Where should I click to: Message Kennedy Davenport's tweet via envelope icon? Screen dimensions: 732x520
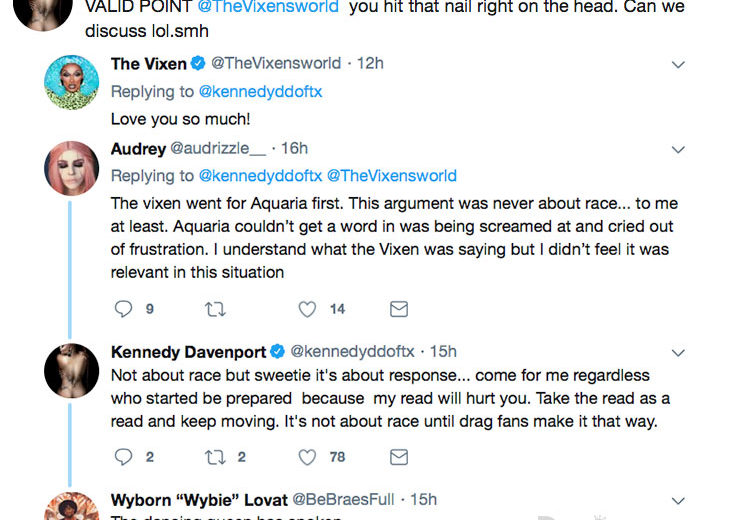(398, 457)
